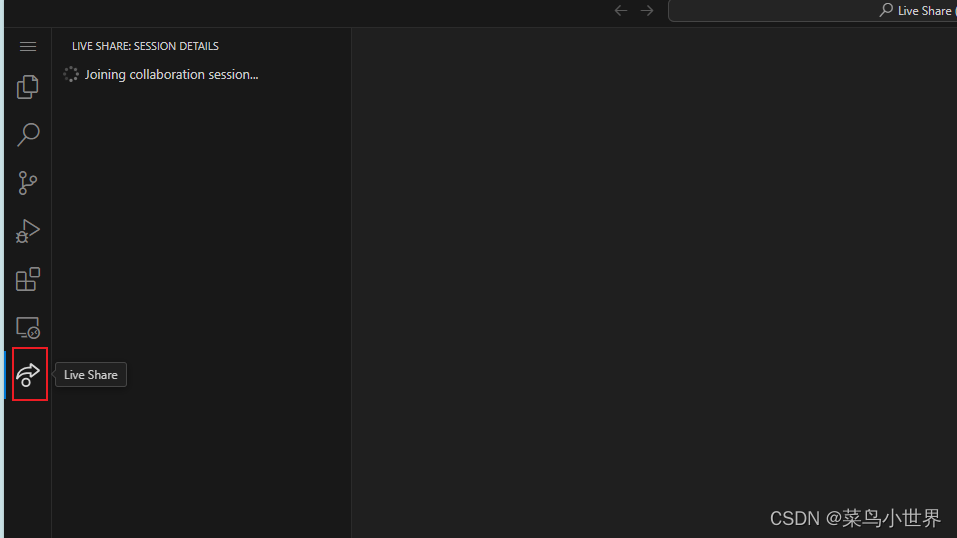Open the Source Control view
The image size is (957, 538).
pos(27,183)
